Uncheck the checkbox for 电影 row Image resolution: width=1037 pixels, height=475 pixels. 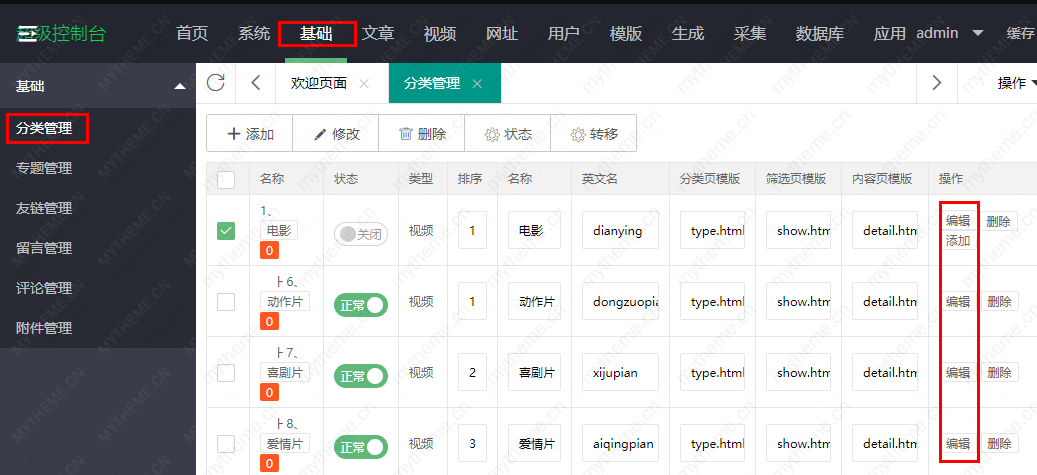click(226, 231)
